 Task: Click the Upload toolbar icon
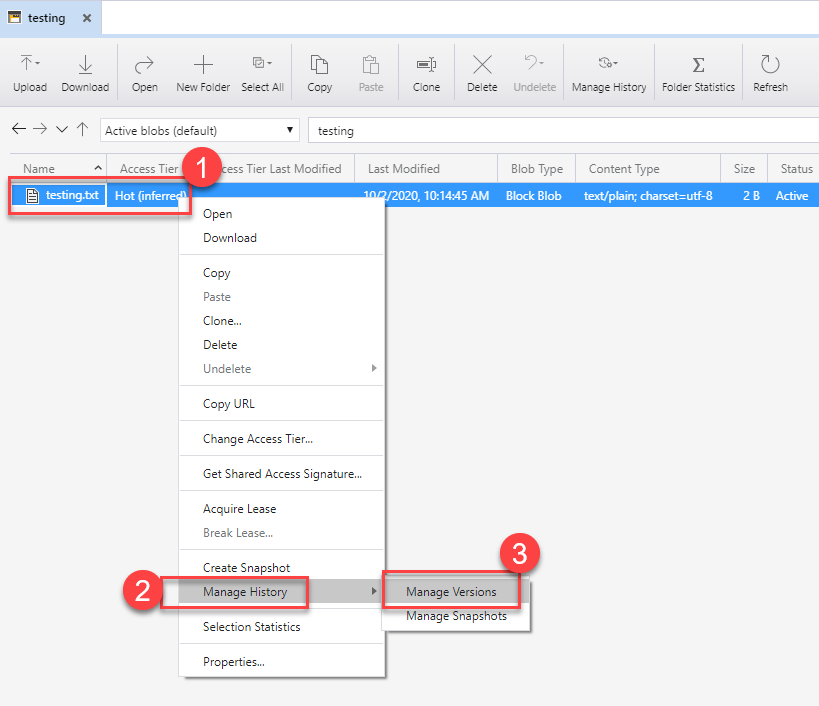coord(29,73)
